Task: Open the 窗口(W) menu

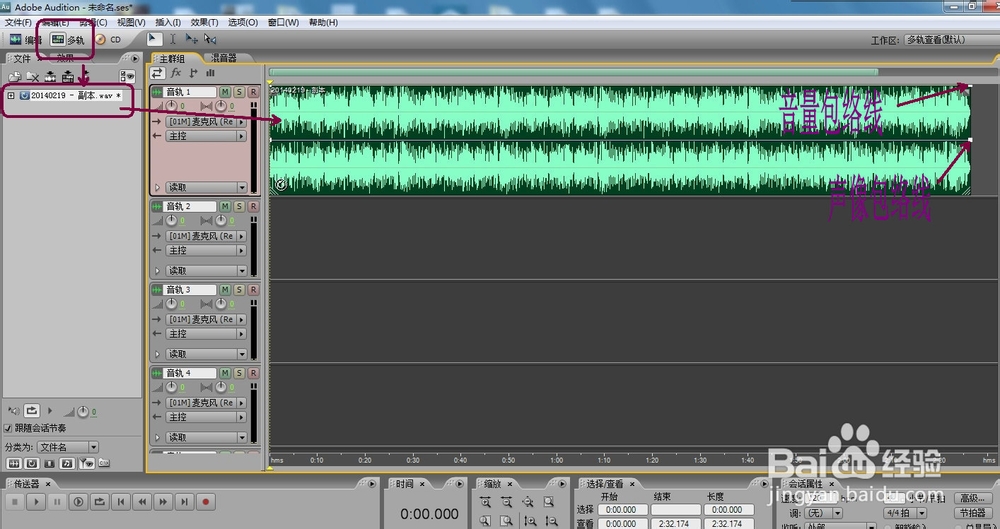Action: 283,22
